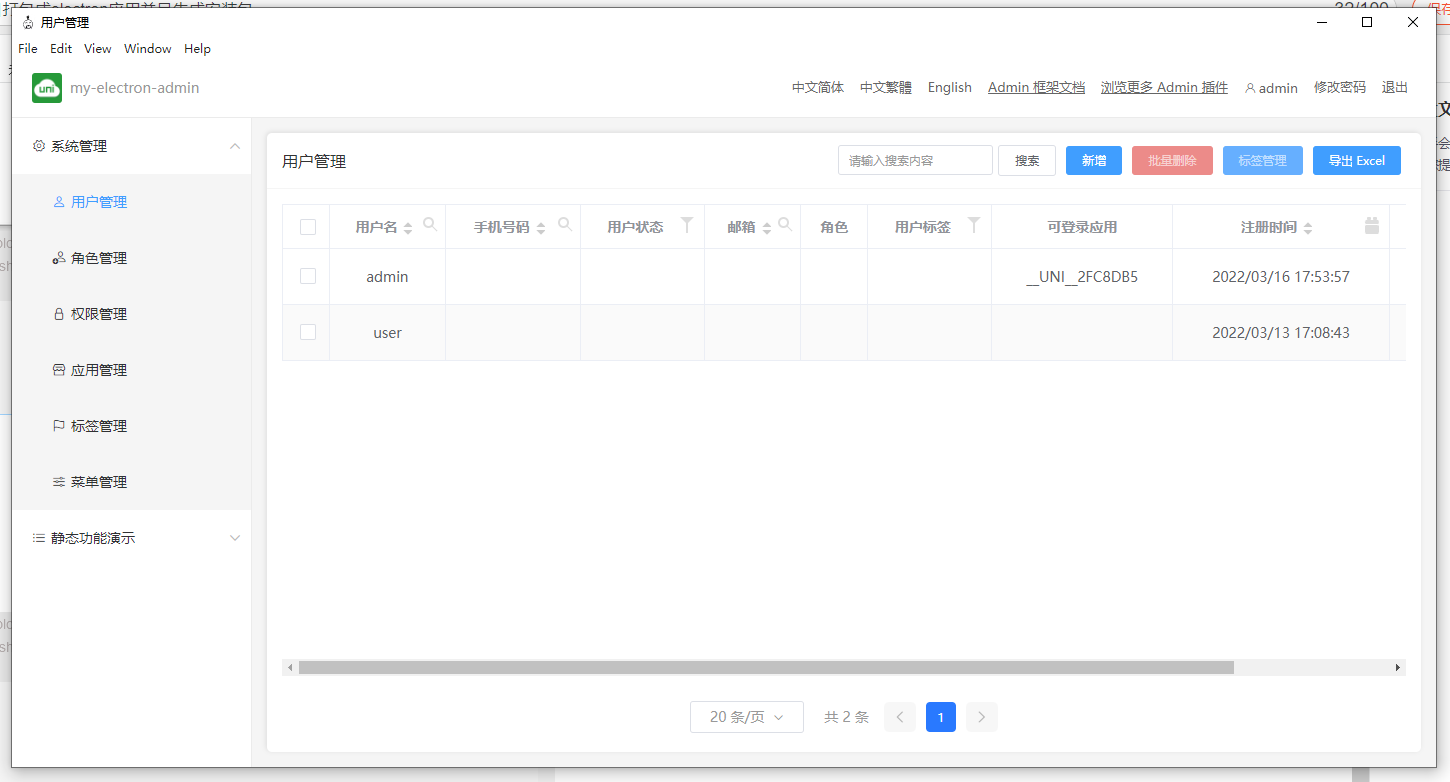Viewport: 1450px width, 782px height.
Task: Open the filter funnel on 用户状态 column
Action: tap(687, 224)
